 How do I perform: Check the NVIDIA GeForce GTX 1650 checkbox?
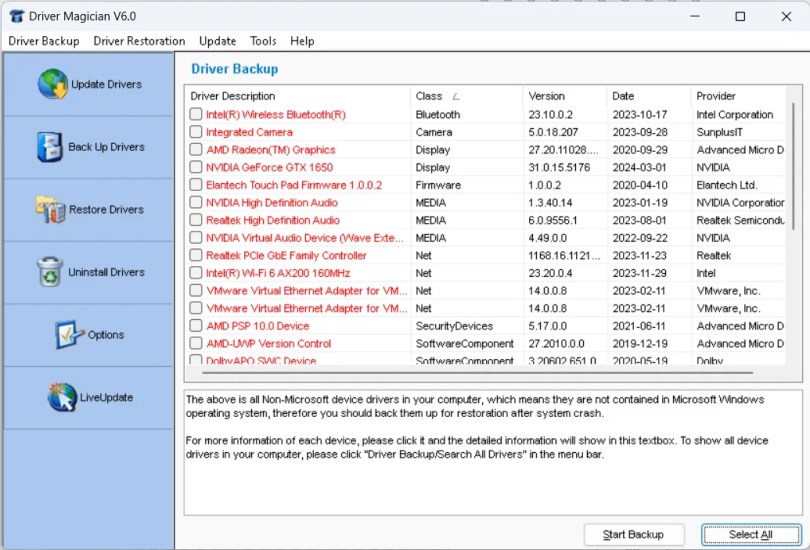[x=196, y=167]
